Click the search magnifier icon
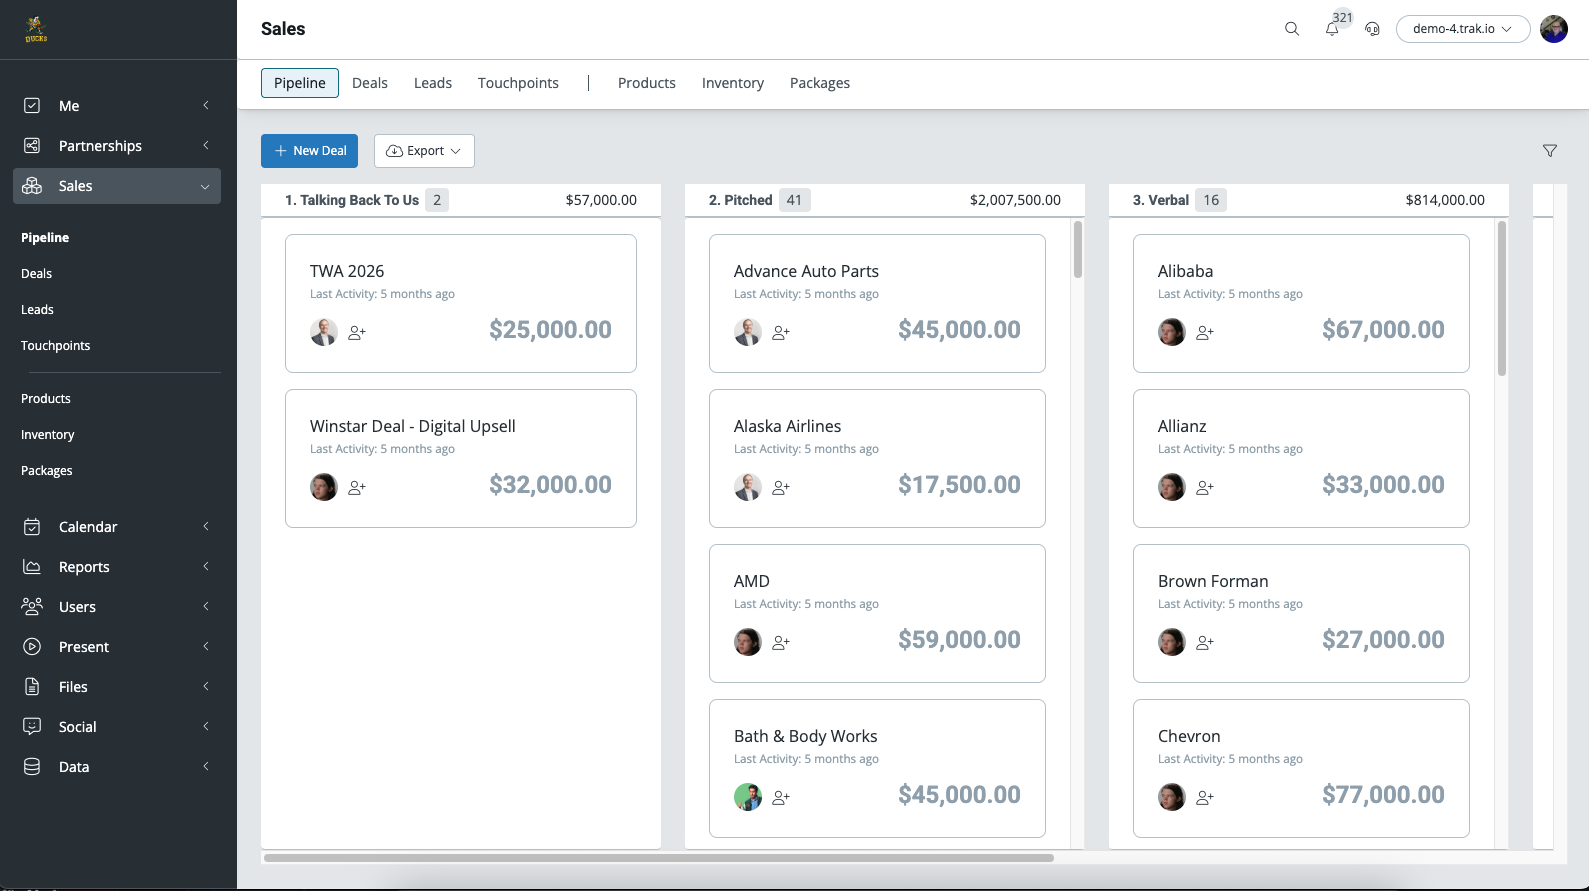This screenshot has width=1589, height=891. pyautogui.click(x=1292, y=29)
